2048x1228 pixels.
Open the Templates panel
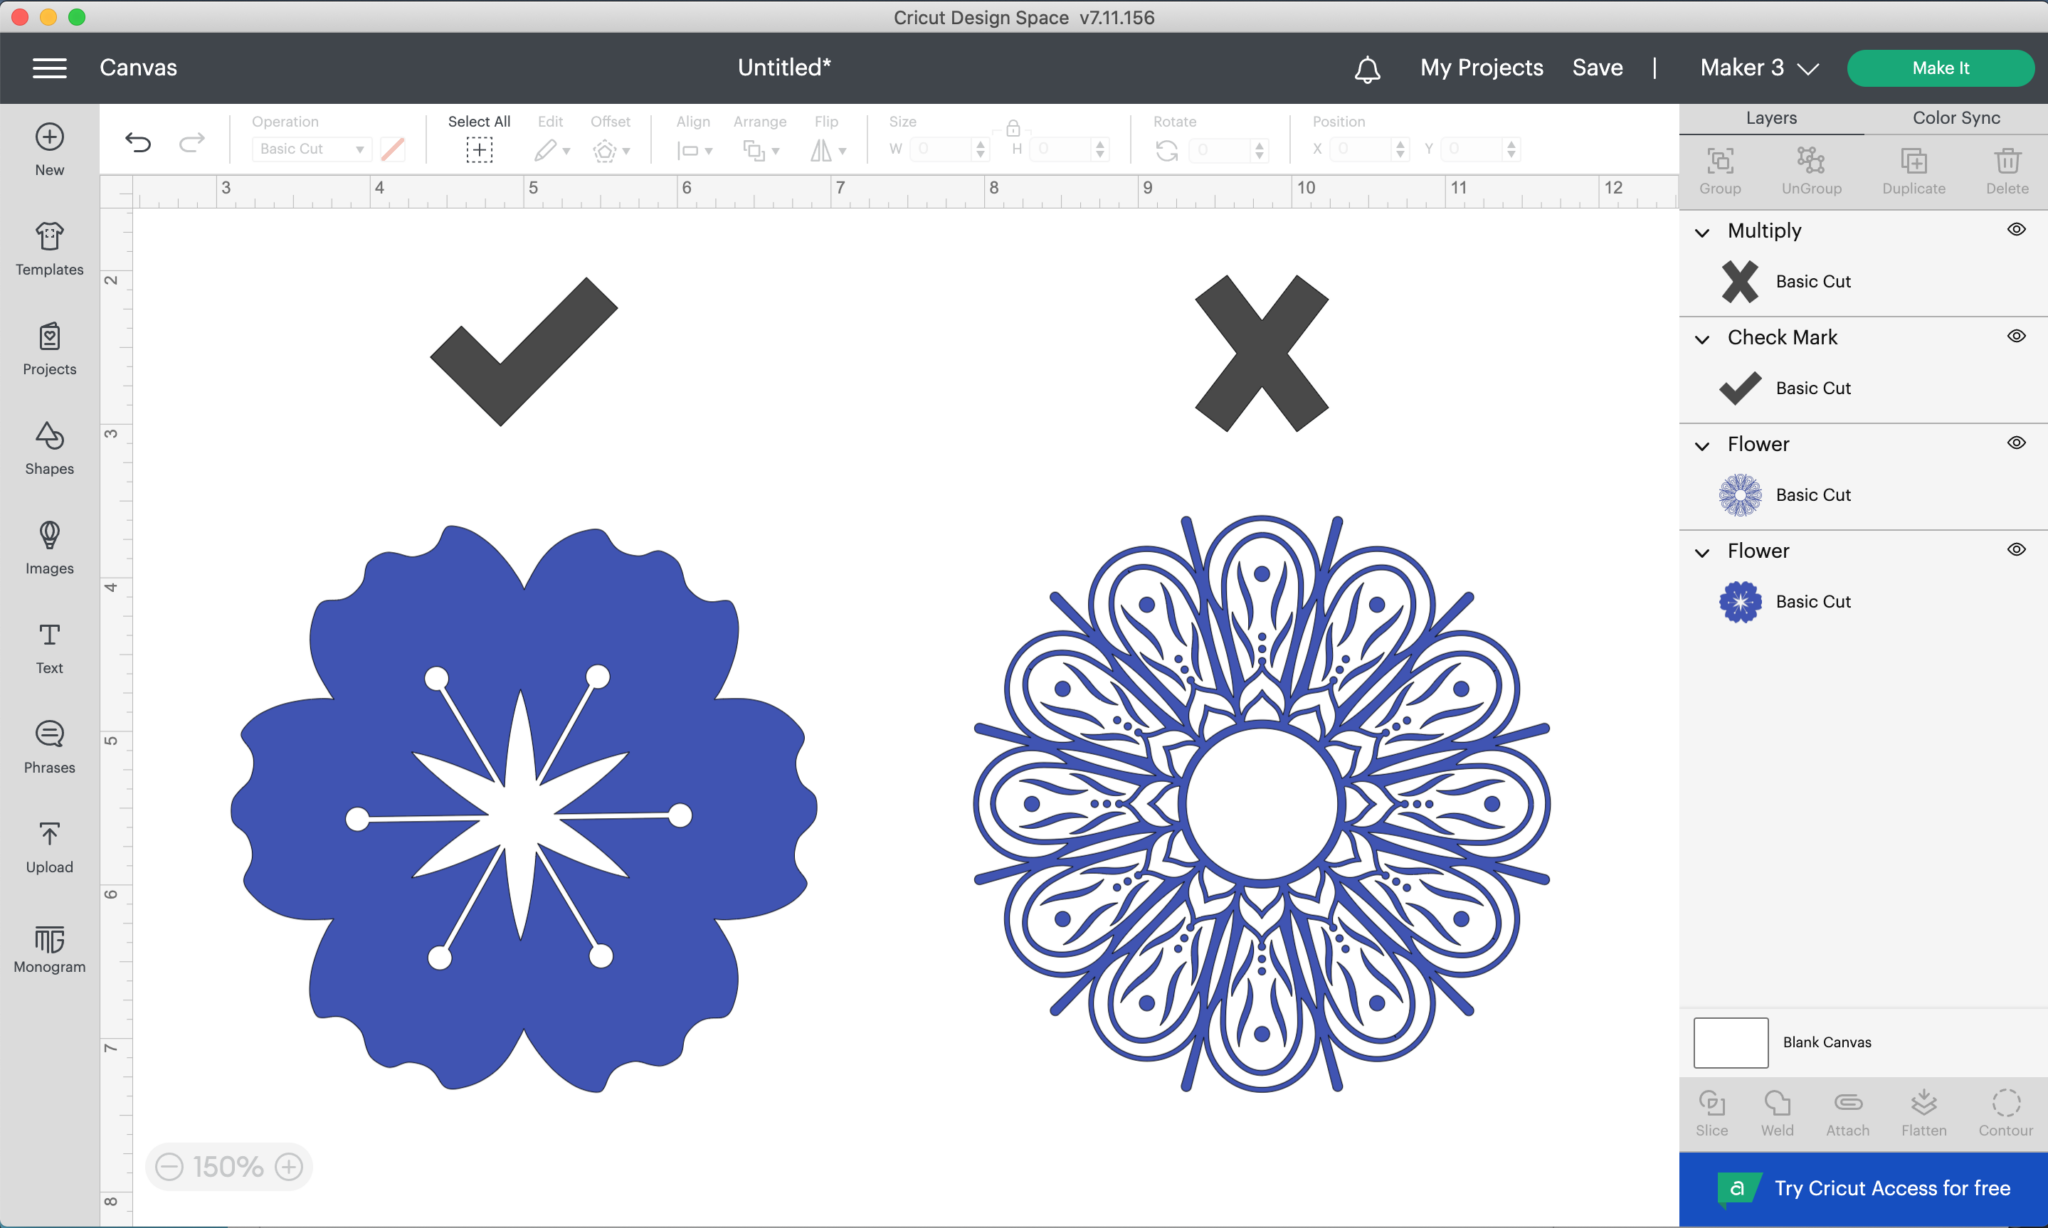[49, 248]
